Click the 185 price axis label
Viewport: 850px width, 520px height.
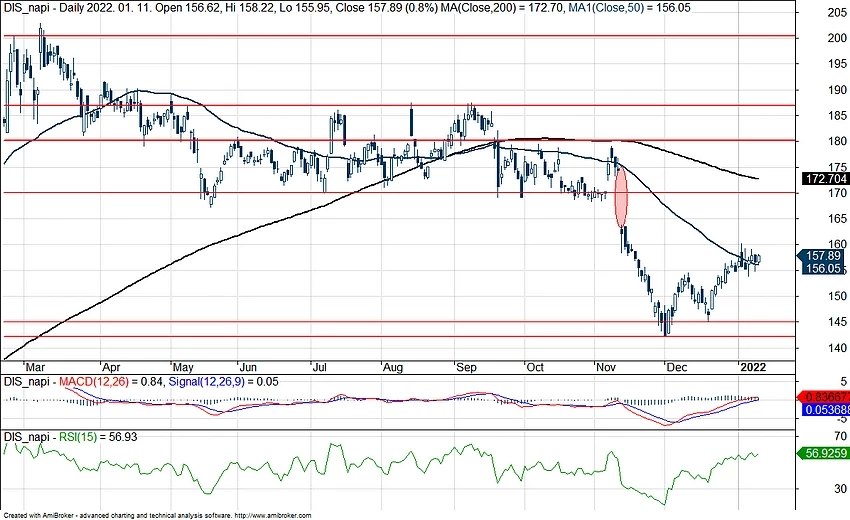point(837,115)
